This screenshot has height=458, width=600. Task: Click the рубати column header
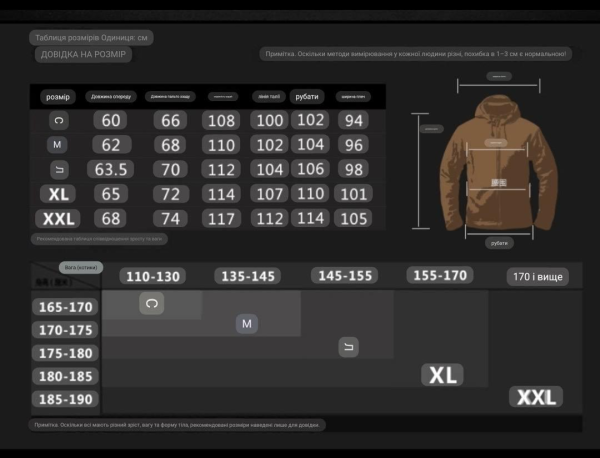(x=307, y=96)
